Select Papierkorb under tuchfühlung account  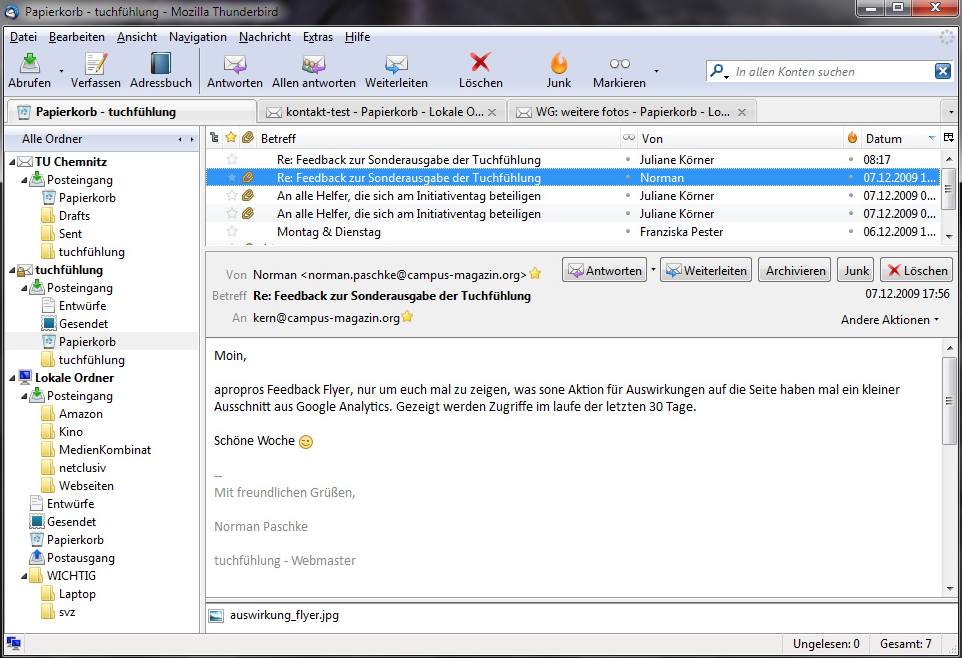coord(87,342)
